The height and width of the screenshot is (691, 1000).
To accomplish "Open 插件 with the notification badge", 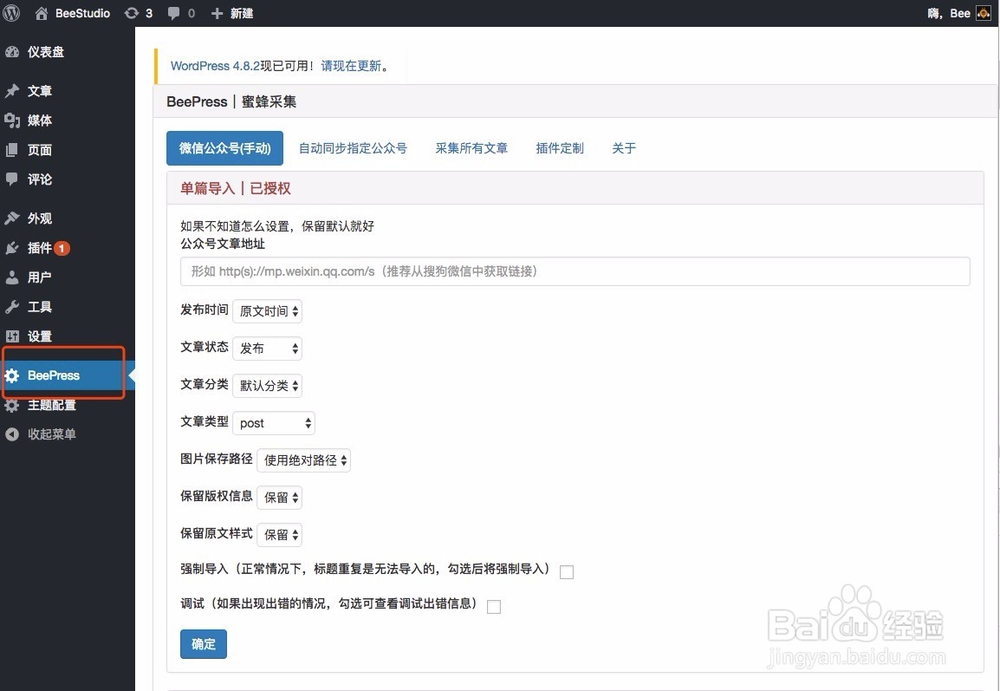I will 13,248.
